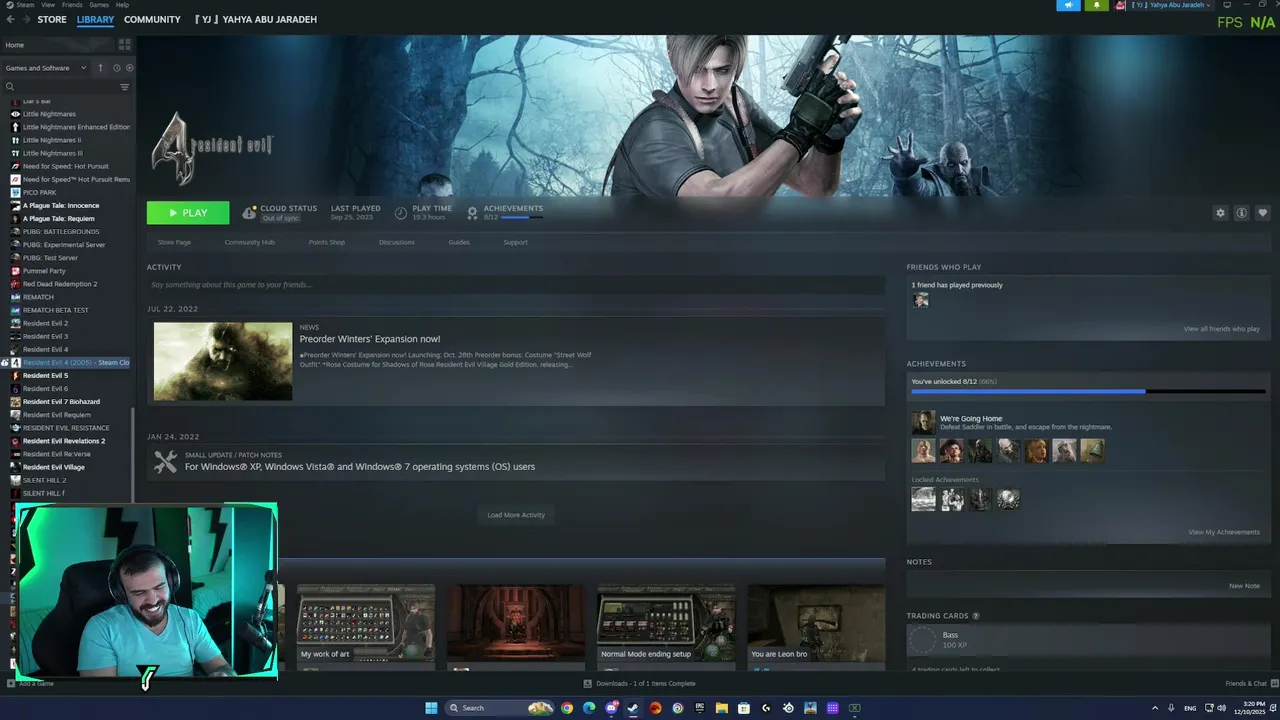Open the Windows Start menu
The width and height of the screenshot is (1280, 720).
point(431,708)
